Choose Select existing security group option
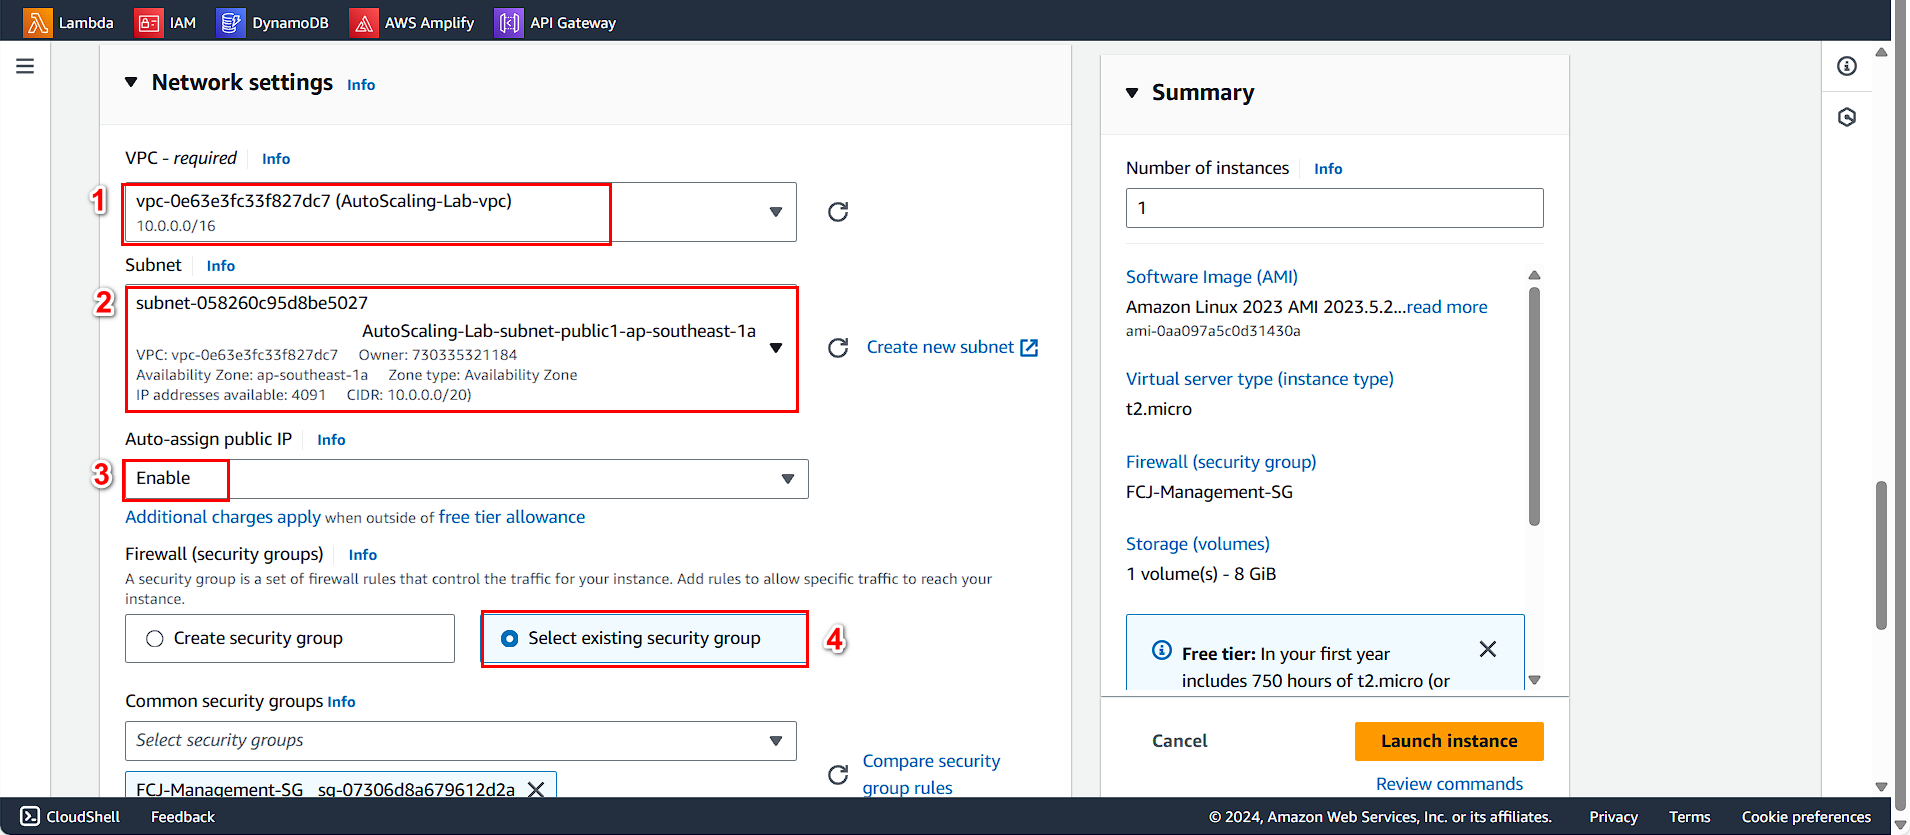 [510, 639]
